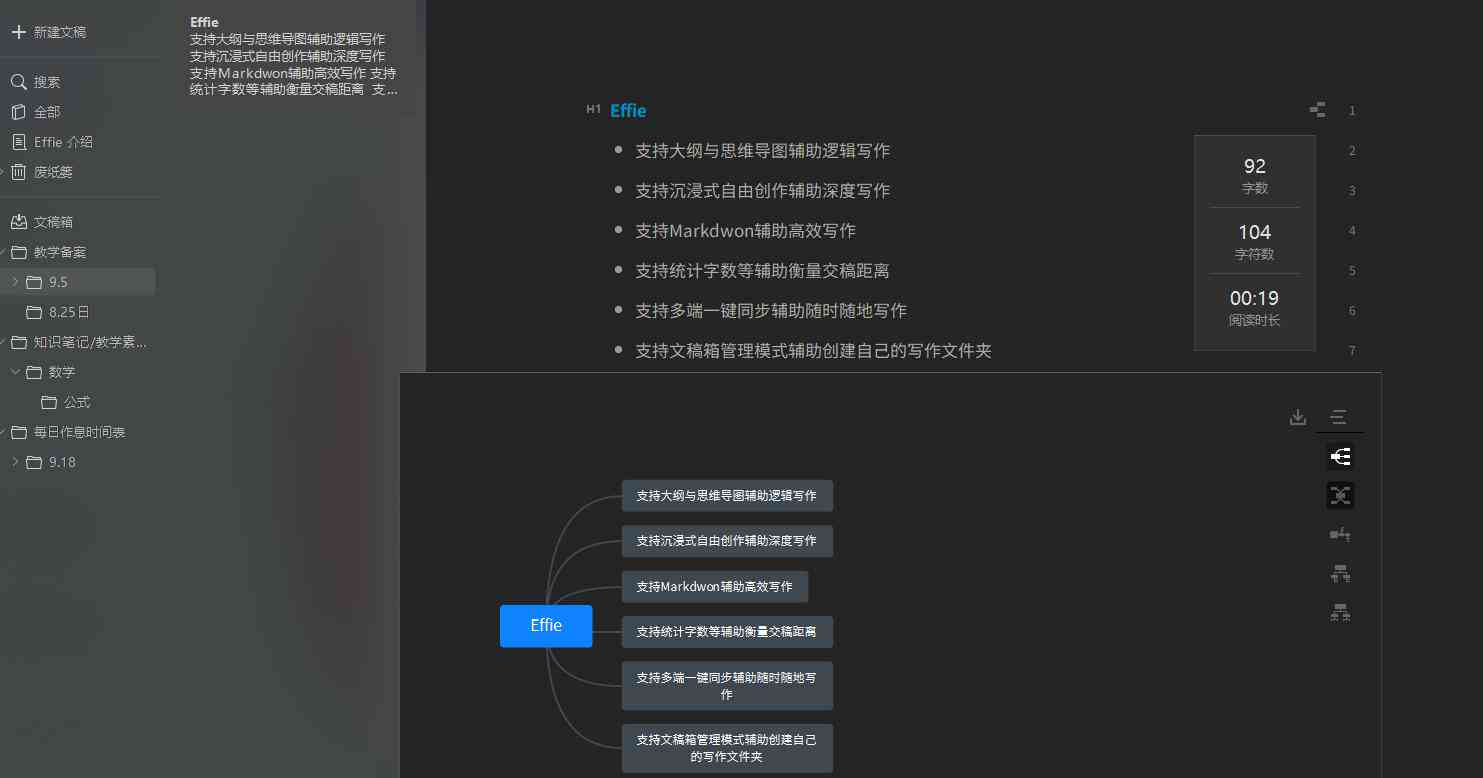Viewport: 1483px width, 778px height.
Task: Click the 00:19 阅读时长 statistic
Action: 1254,307
